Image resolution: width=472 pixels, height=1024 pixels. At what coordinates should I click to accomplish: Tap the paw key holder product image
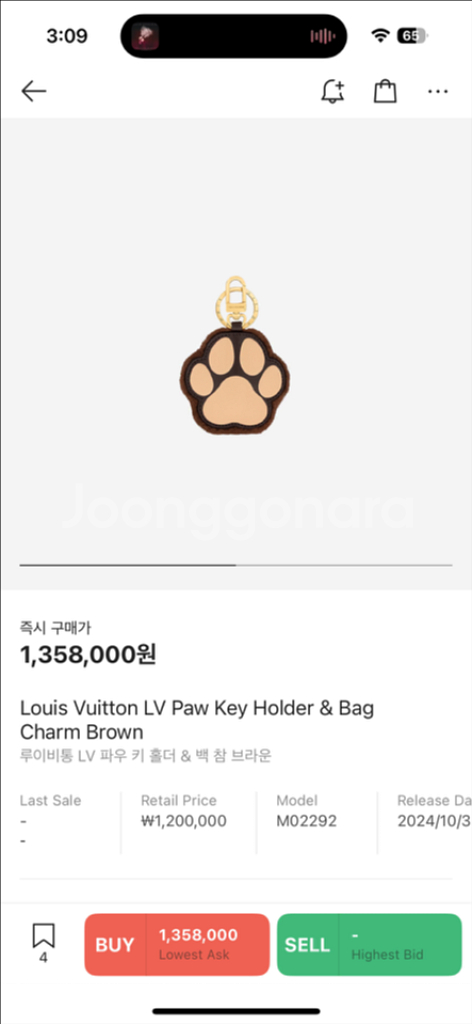click(x=235, y=357)
